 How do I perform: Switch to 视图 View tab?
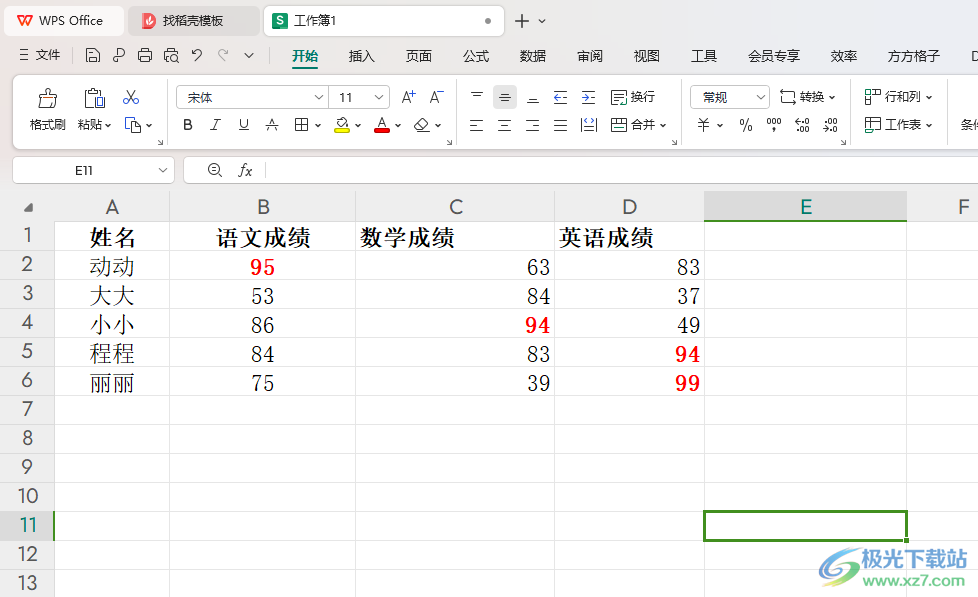pos(647,56)
